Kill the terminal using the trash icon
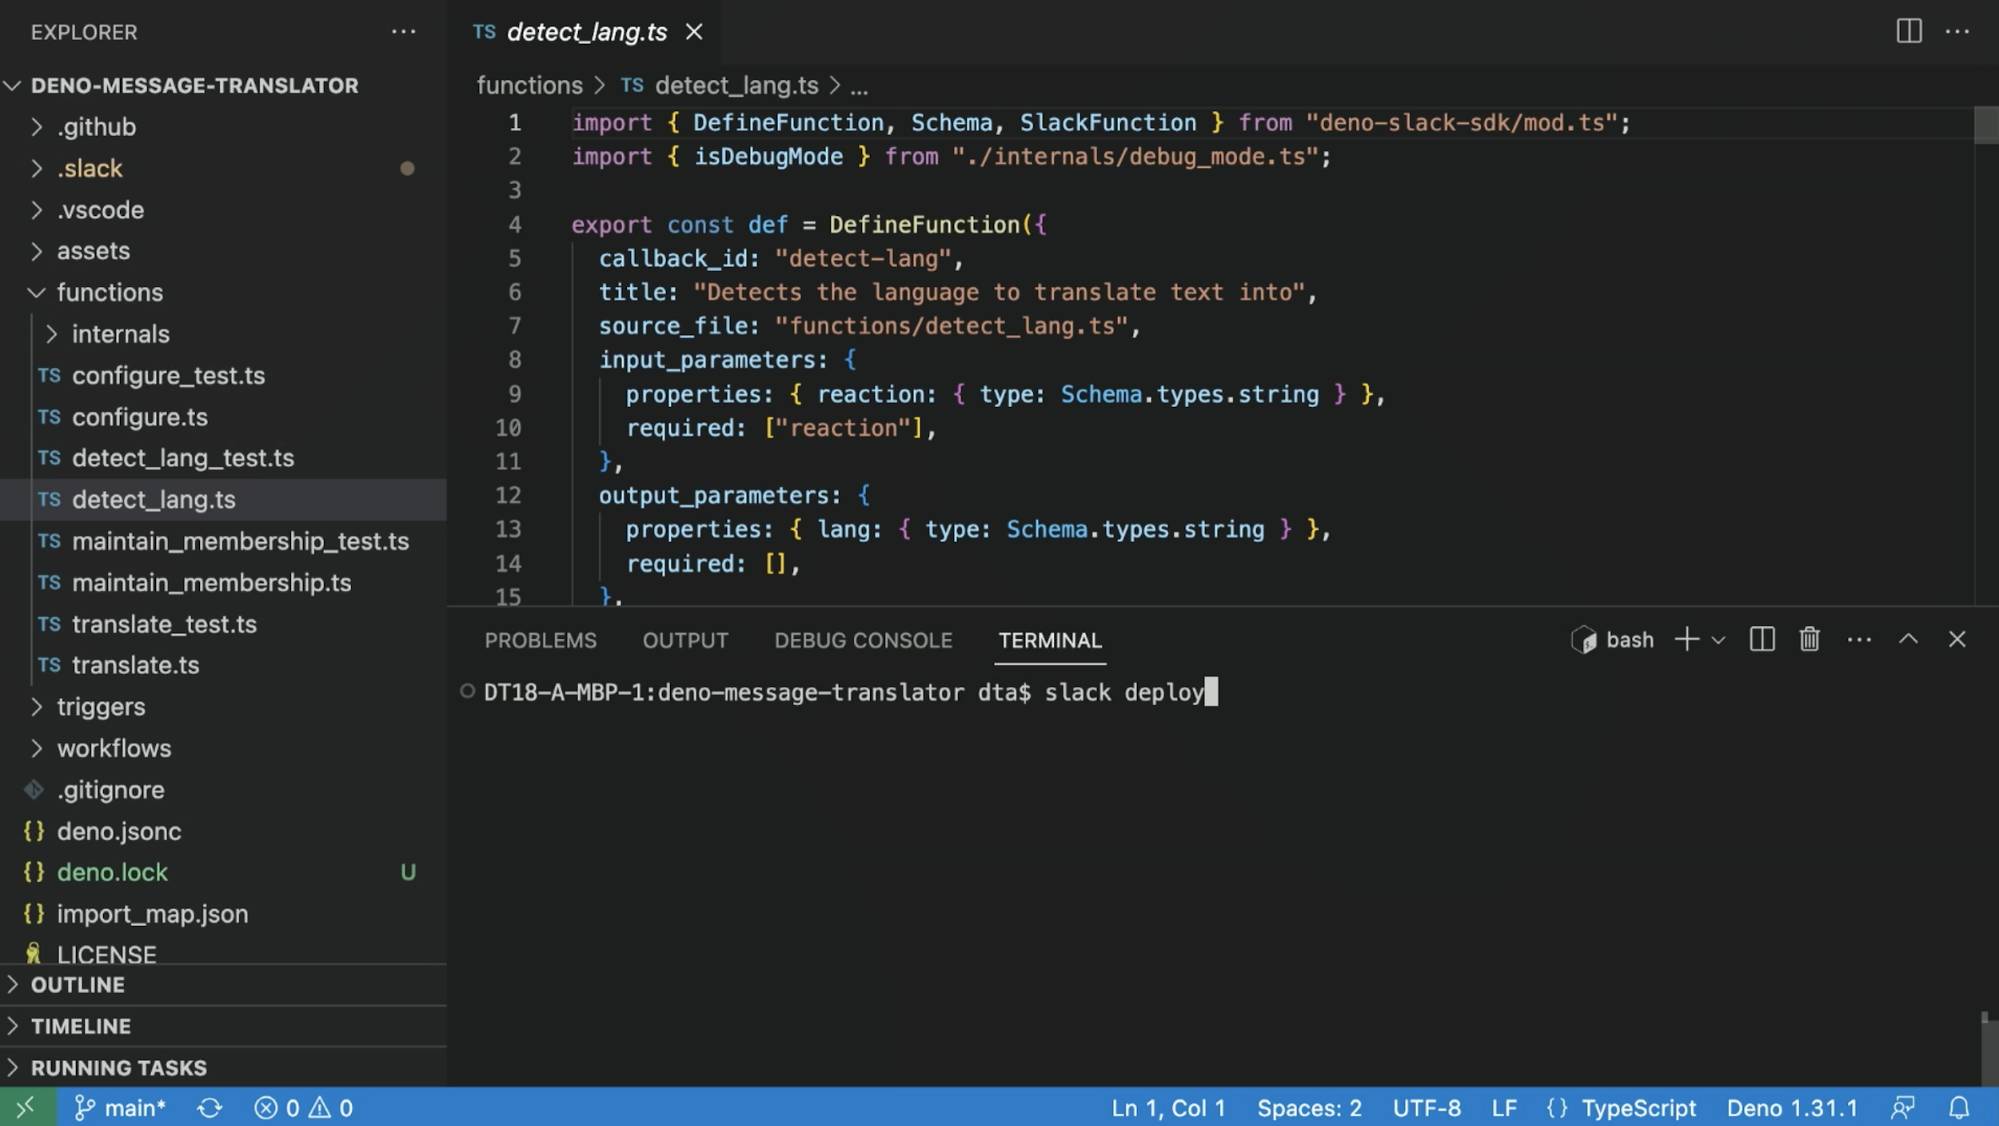Screen dimensions: 1999x1126 click(x=1808, y=639)
